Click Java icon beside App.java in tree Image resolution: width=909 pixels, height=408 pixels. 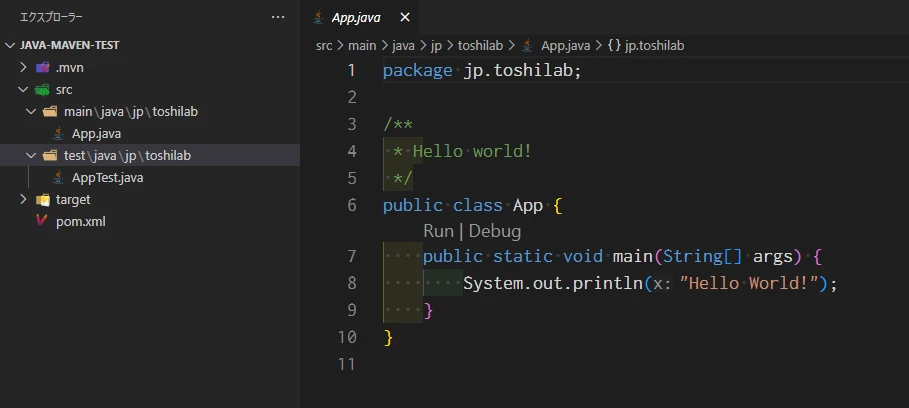pyautogui.click(x=58, y=134)
